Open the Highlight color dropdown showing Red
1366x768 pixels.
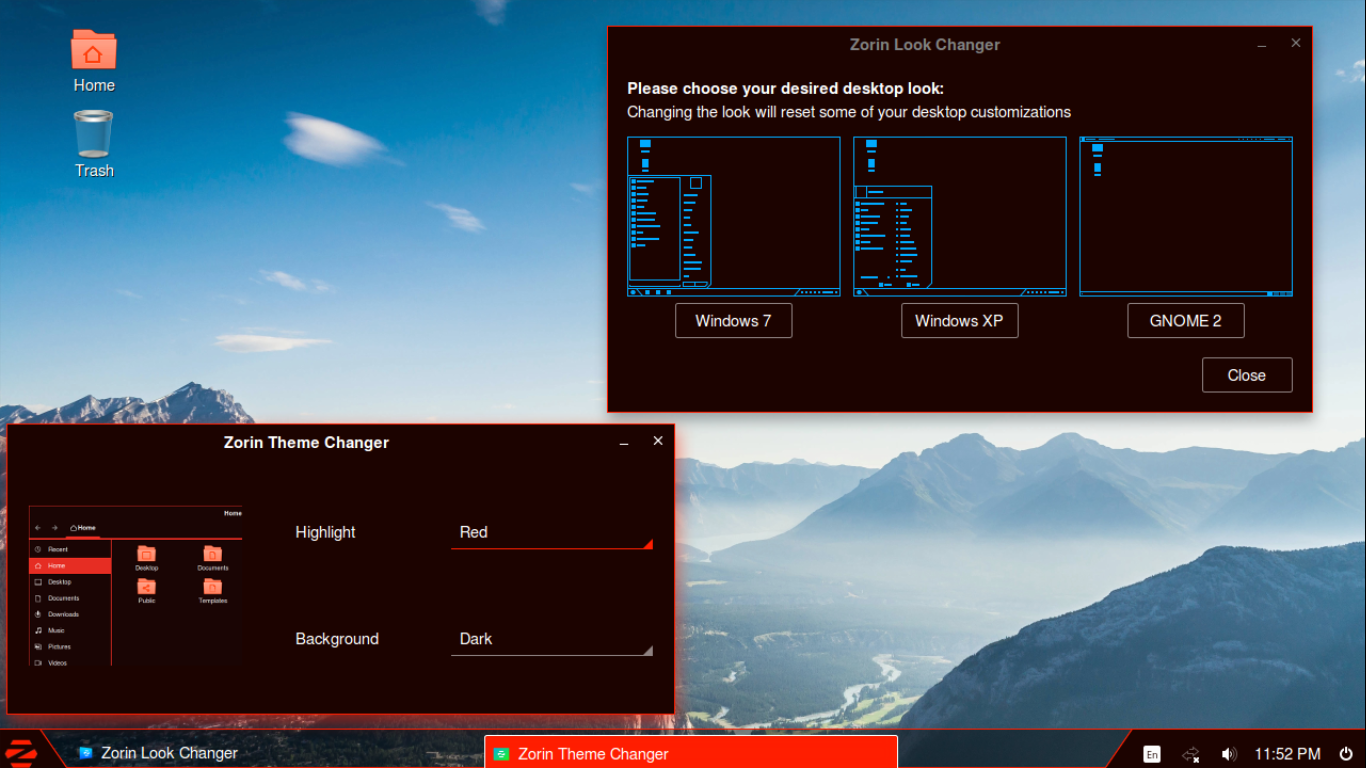[552, 532]
